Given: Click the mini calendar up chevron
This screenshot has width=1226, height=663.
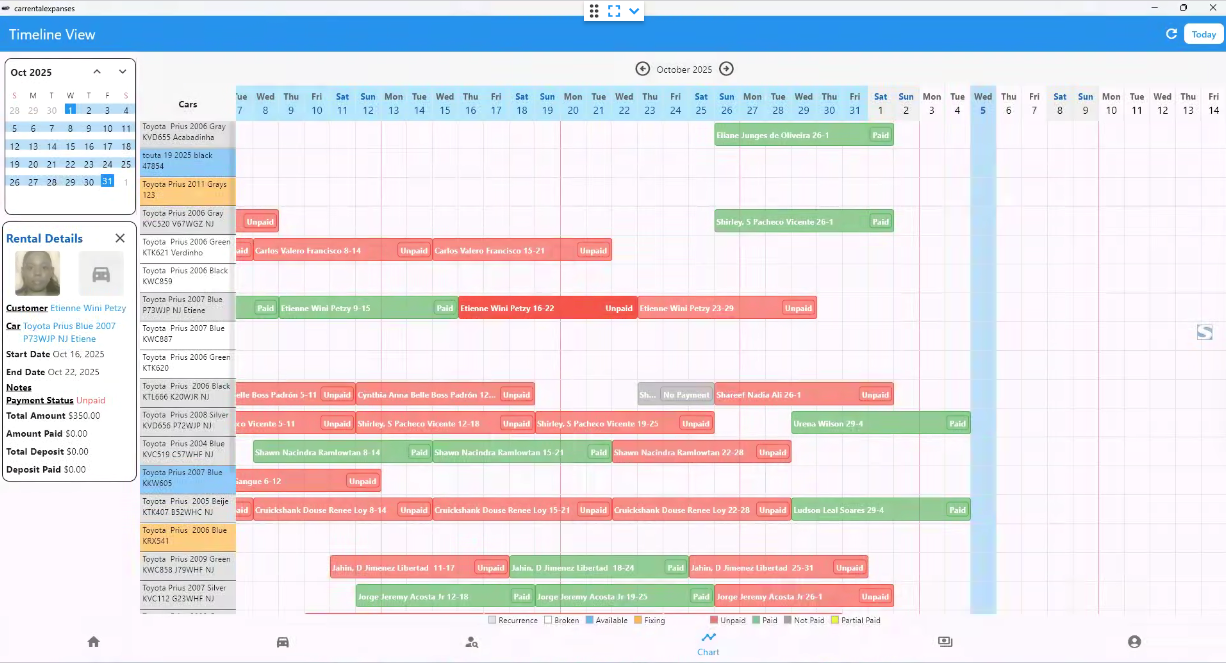Looking at the screenshot, I should (97, 72).
